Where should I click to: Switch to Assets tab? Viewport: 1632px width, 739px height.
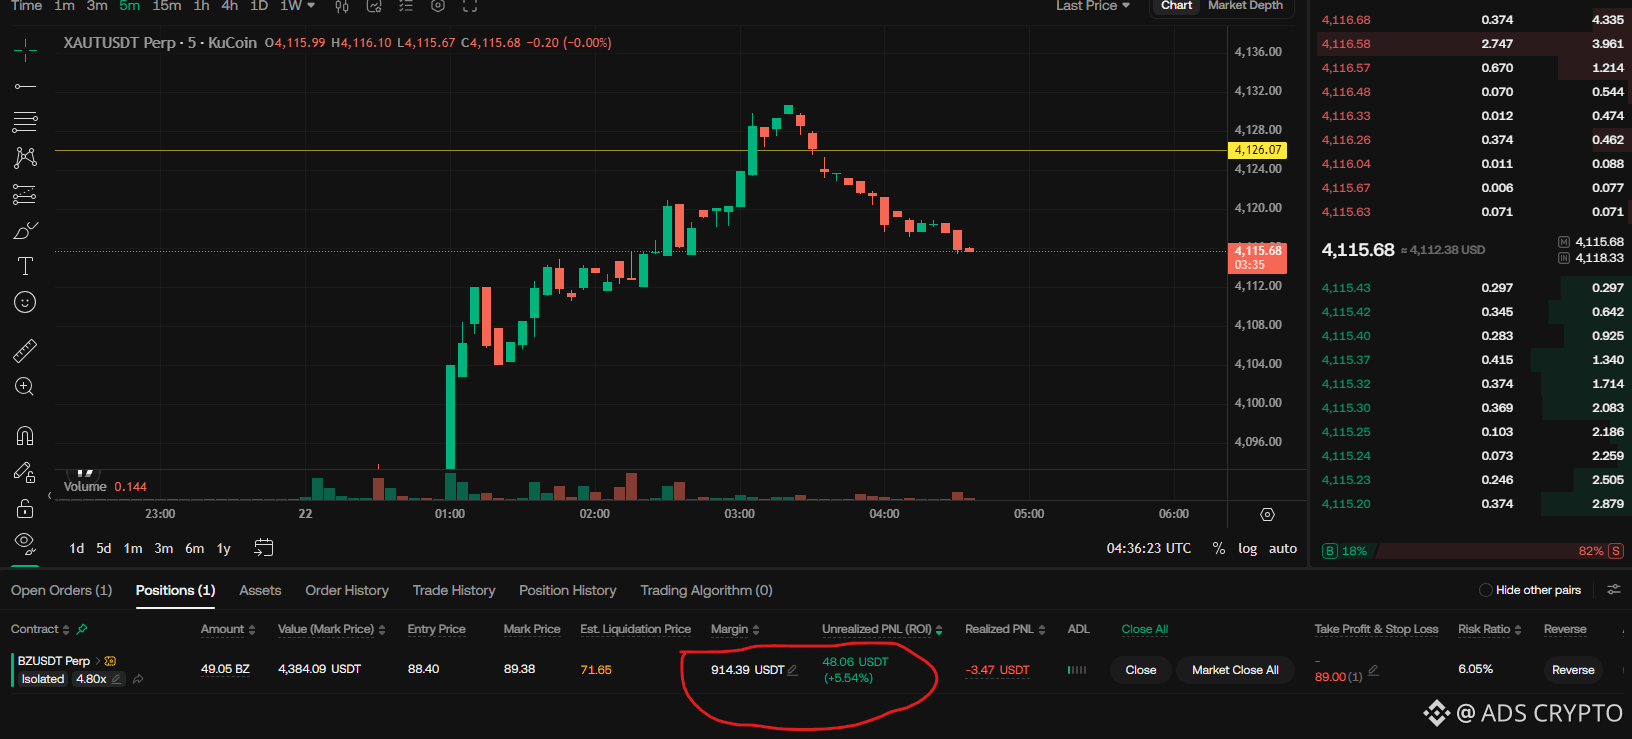click(260, 590)
